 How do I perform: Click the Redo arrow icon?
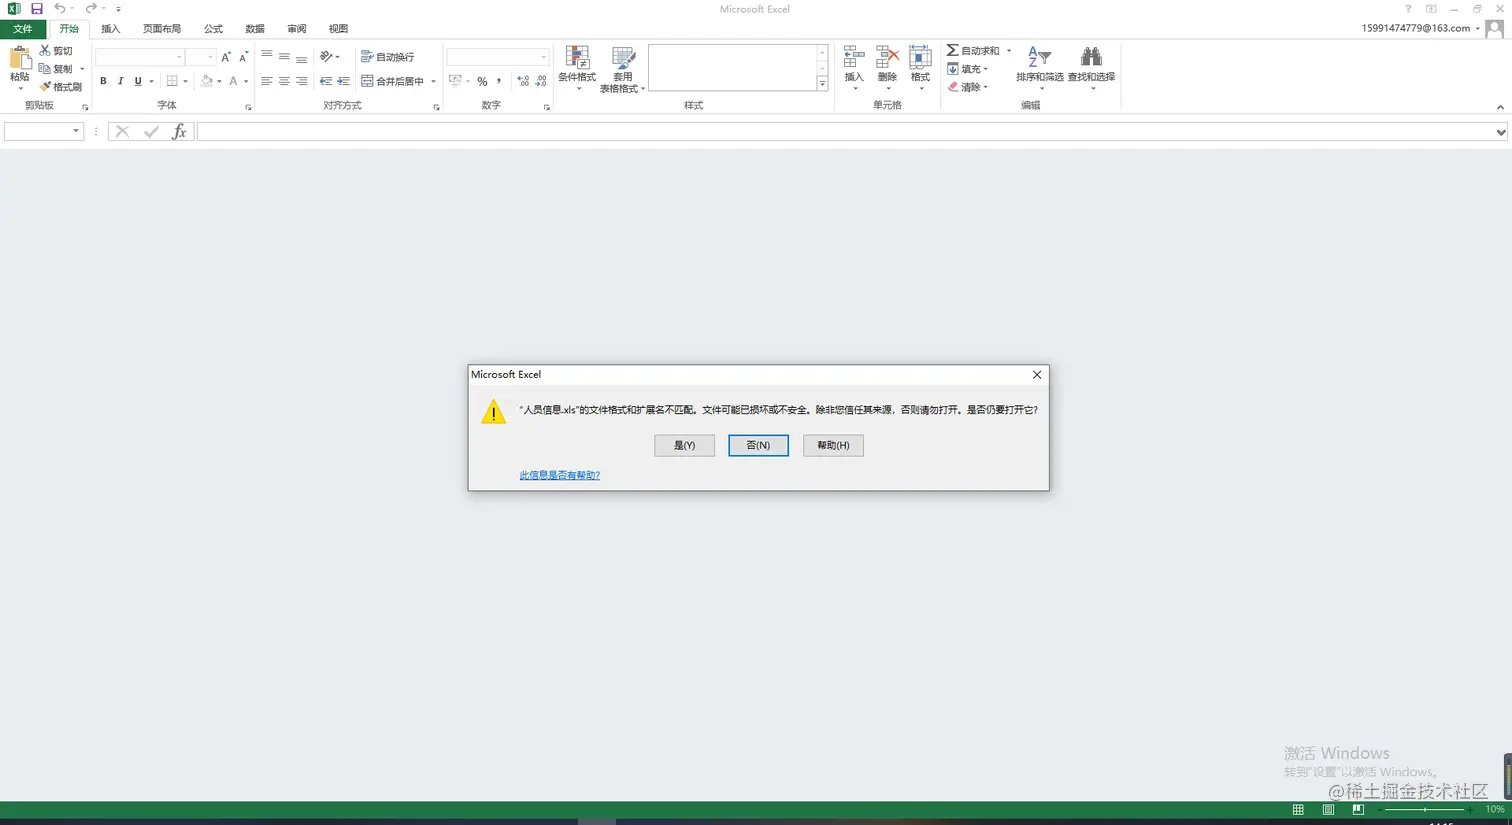(x=90, y=9)
